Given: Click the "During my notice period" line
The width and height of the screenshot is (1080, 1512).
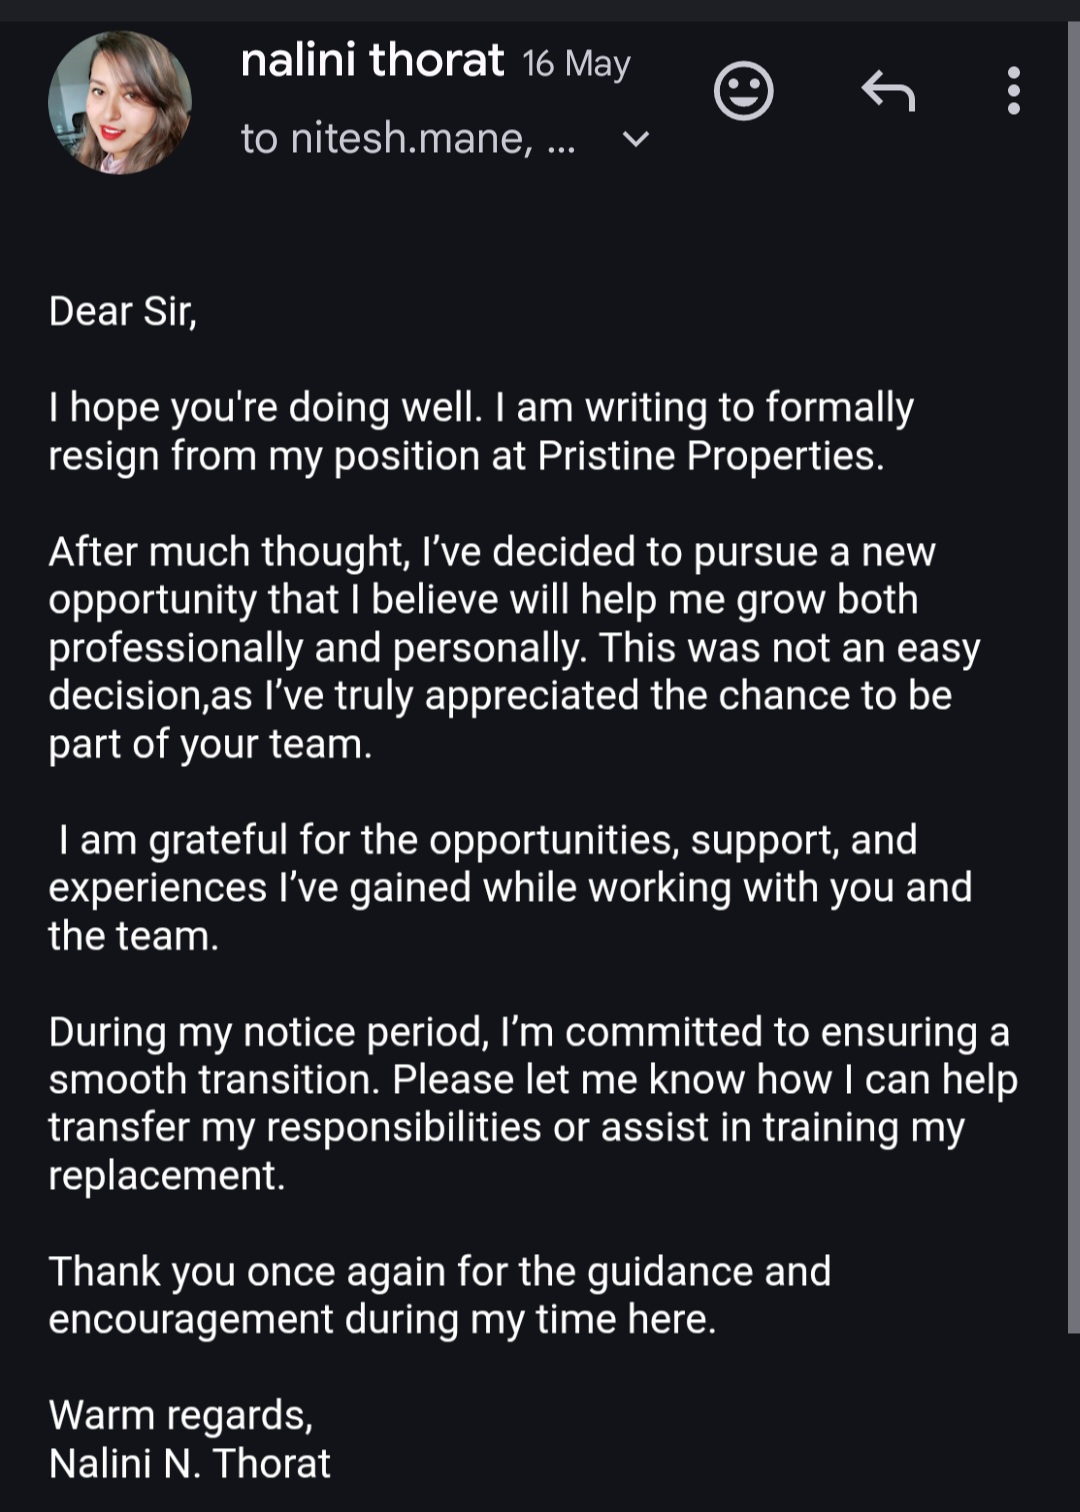Looking at the screenshot, I should tap(268, 1032).
